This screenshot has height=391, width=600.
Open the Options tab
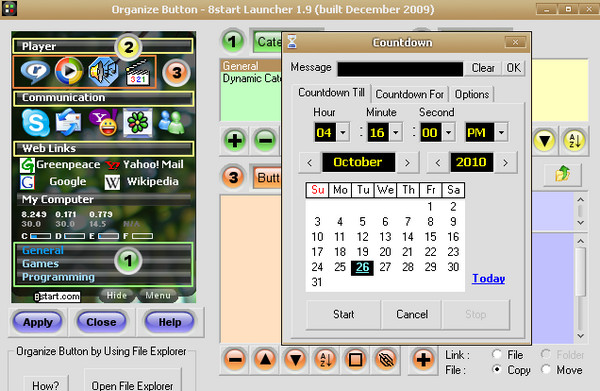click(x=472, y=94)
